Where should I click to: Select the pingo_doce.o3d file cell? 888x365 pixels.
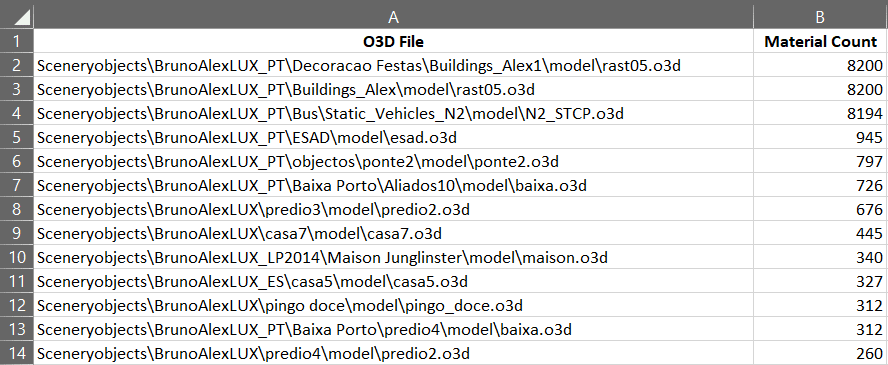coord(393,305)
